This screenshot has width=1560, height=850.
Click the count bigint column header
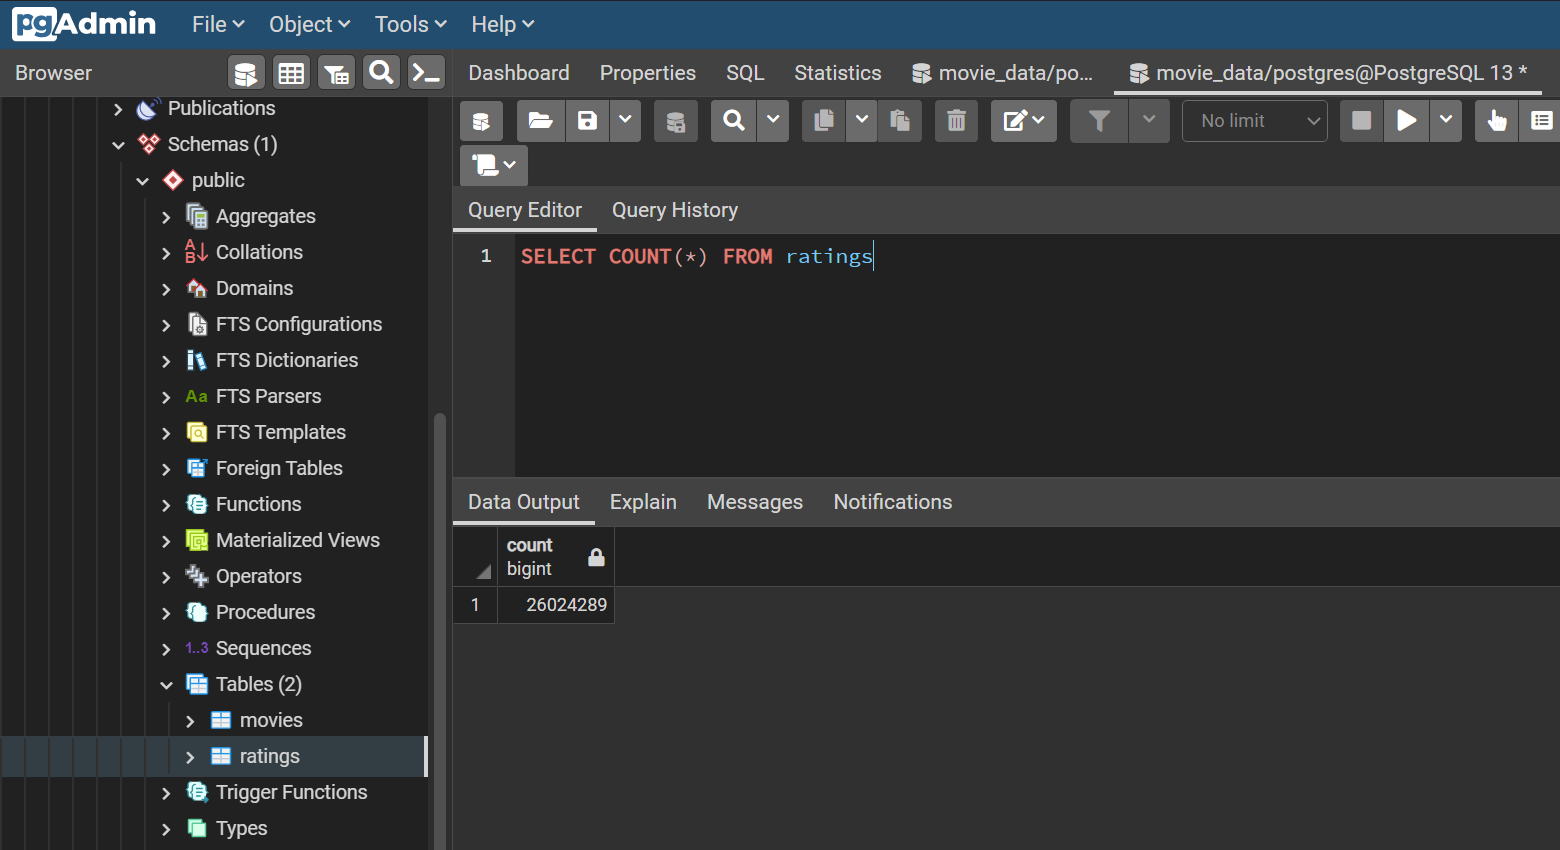(x=556, y=557)
